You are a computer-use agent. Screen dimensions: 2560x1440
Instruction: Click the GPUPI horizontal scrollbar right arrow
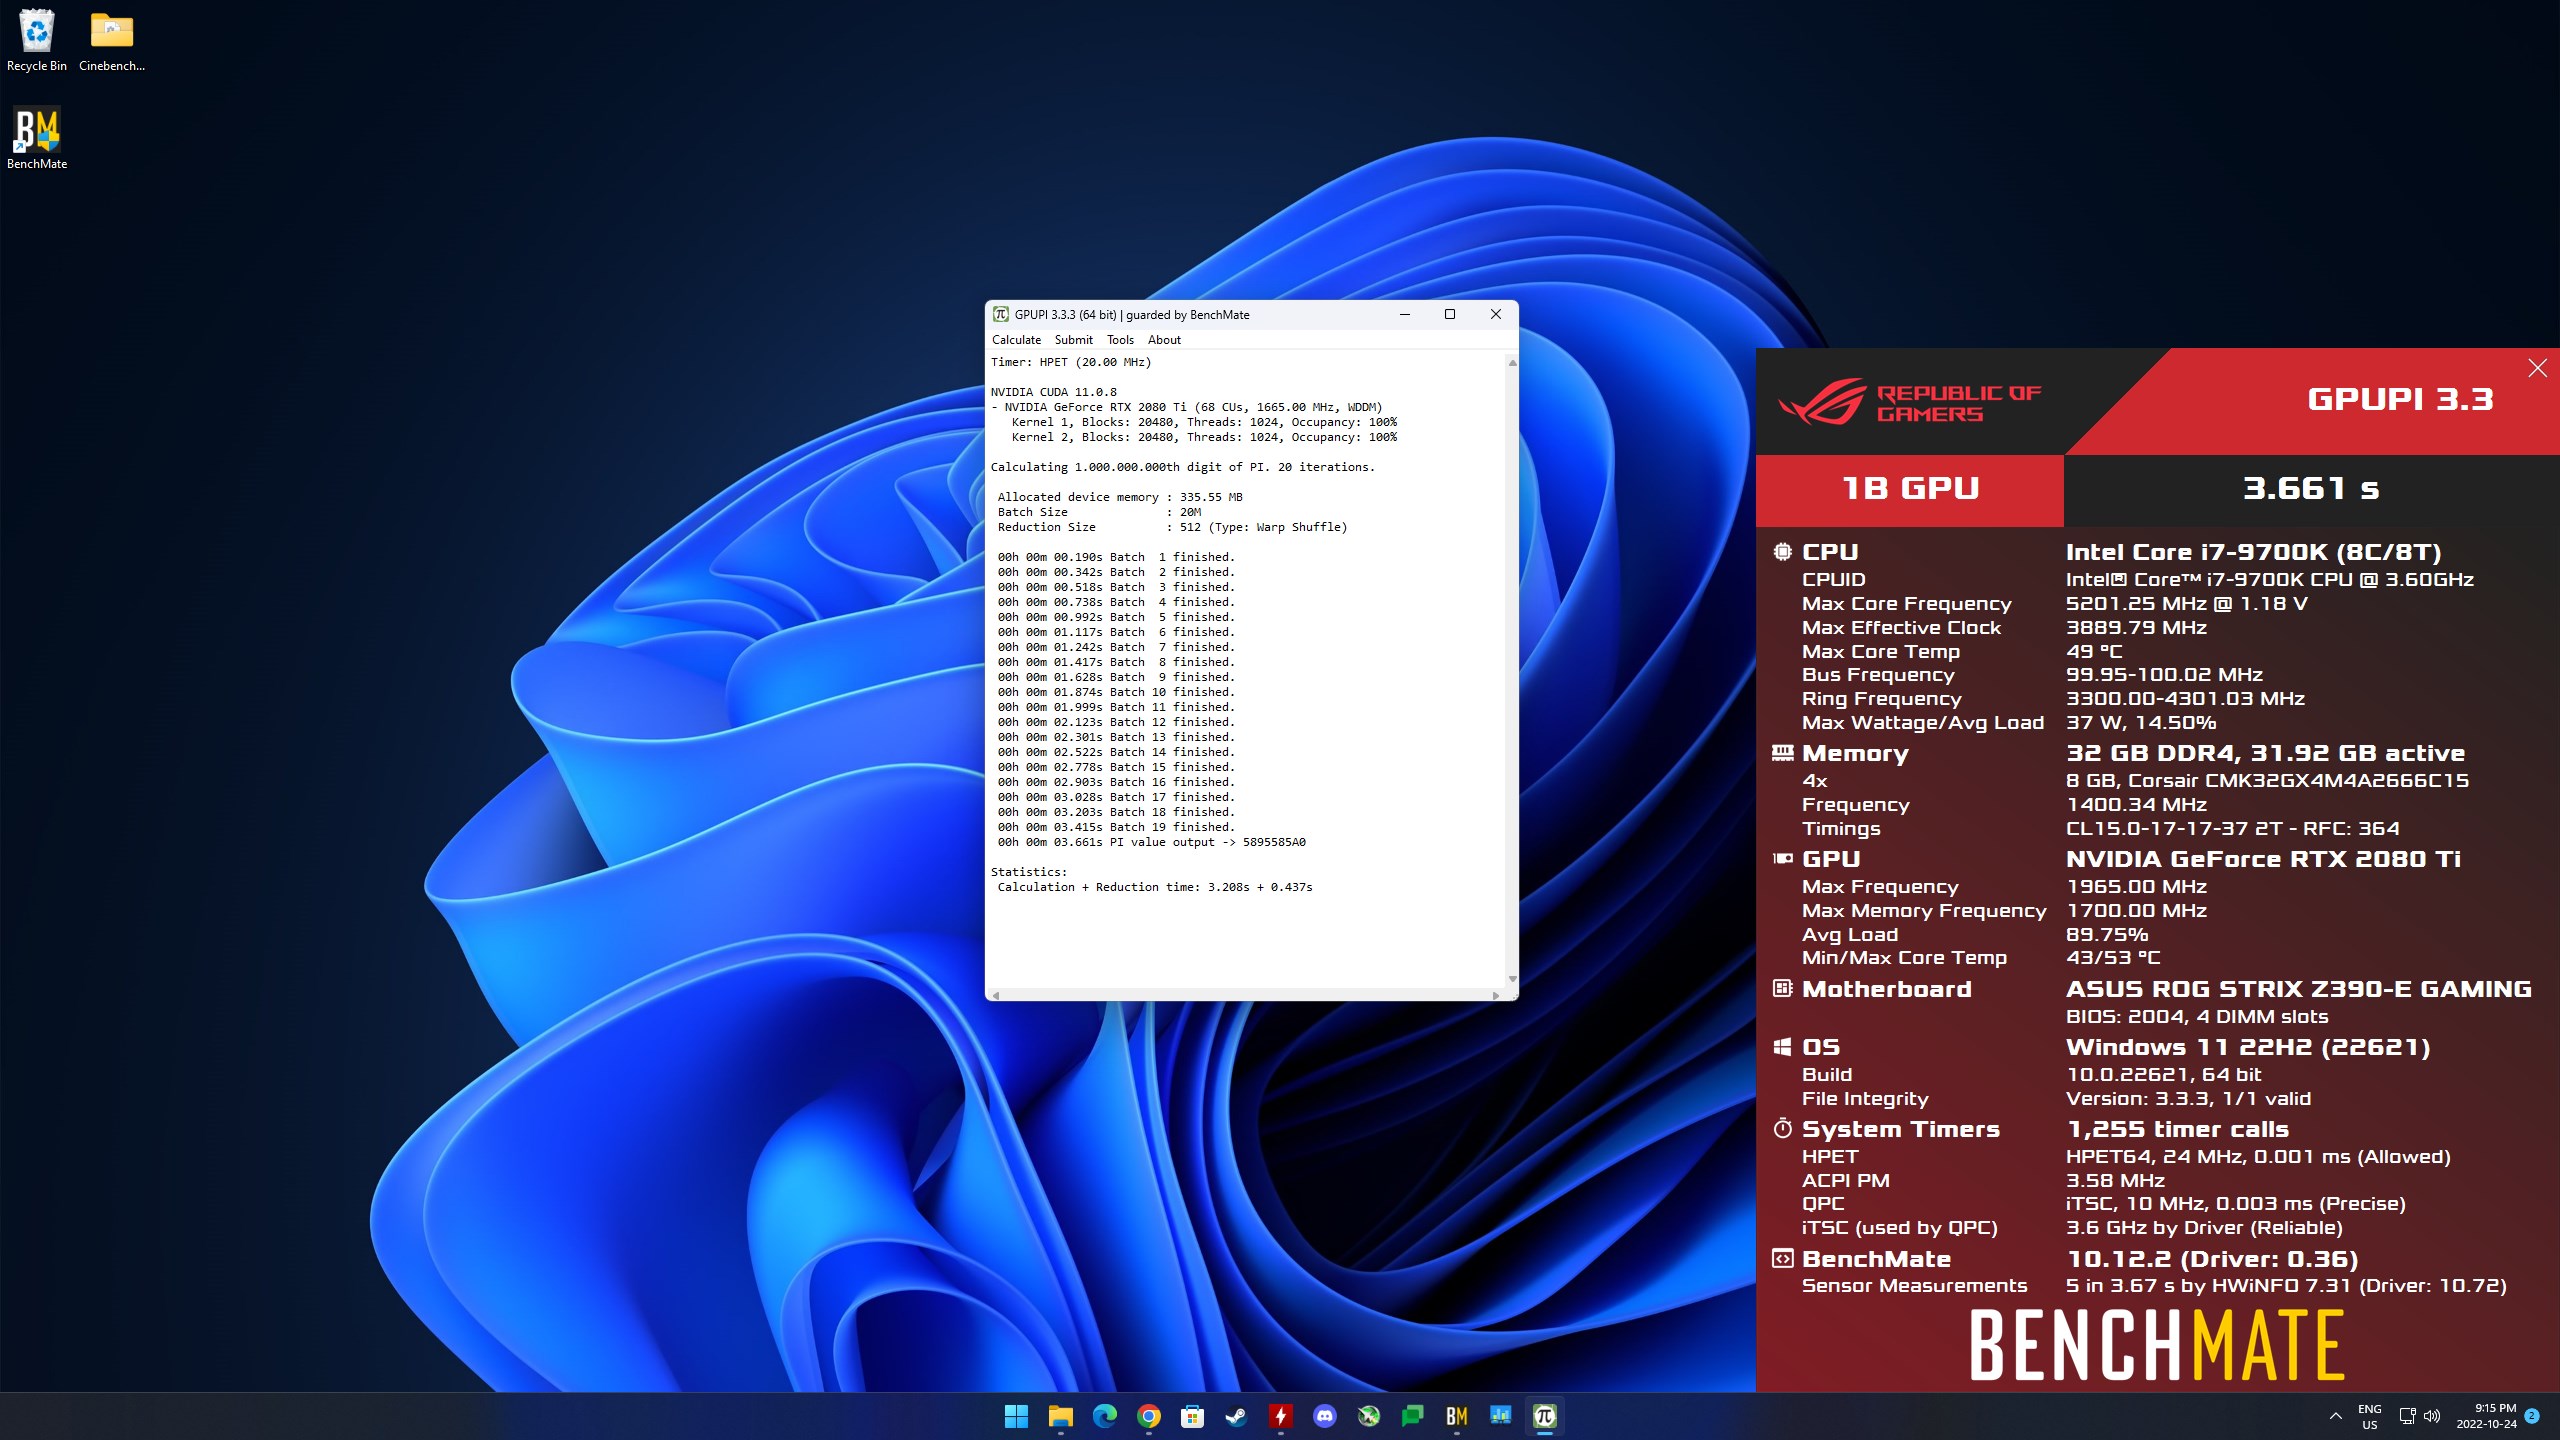pos(1496,995)
